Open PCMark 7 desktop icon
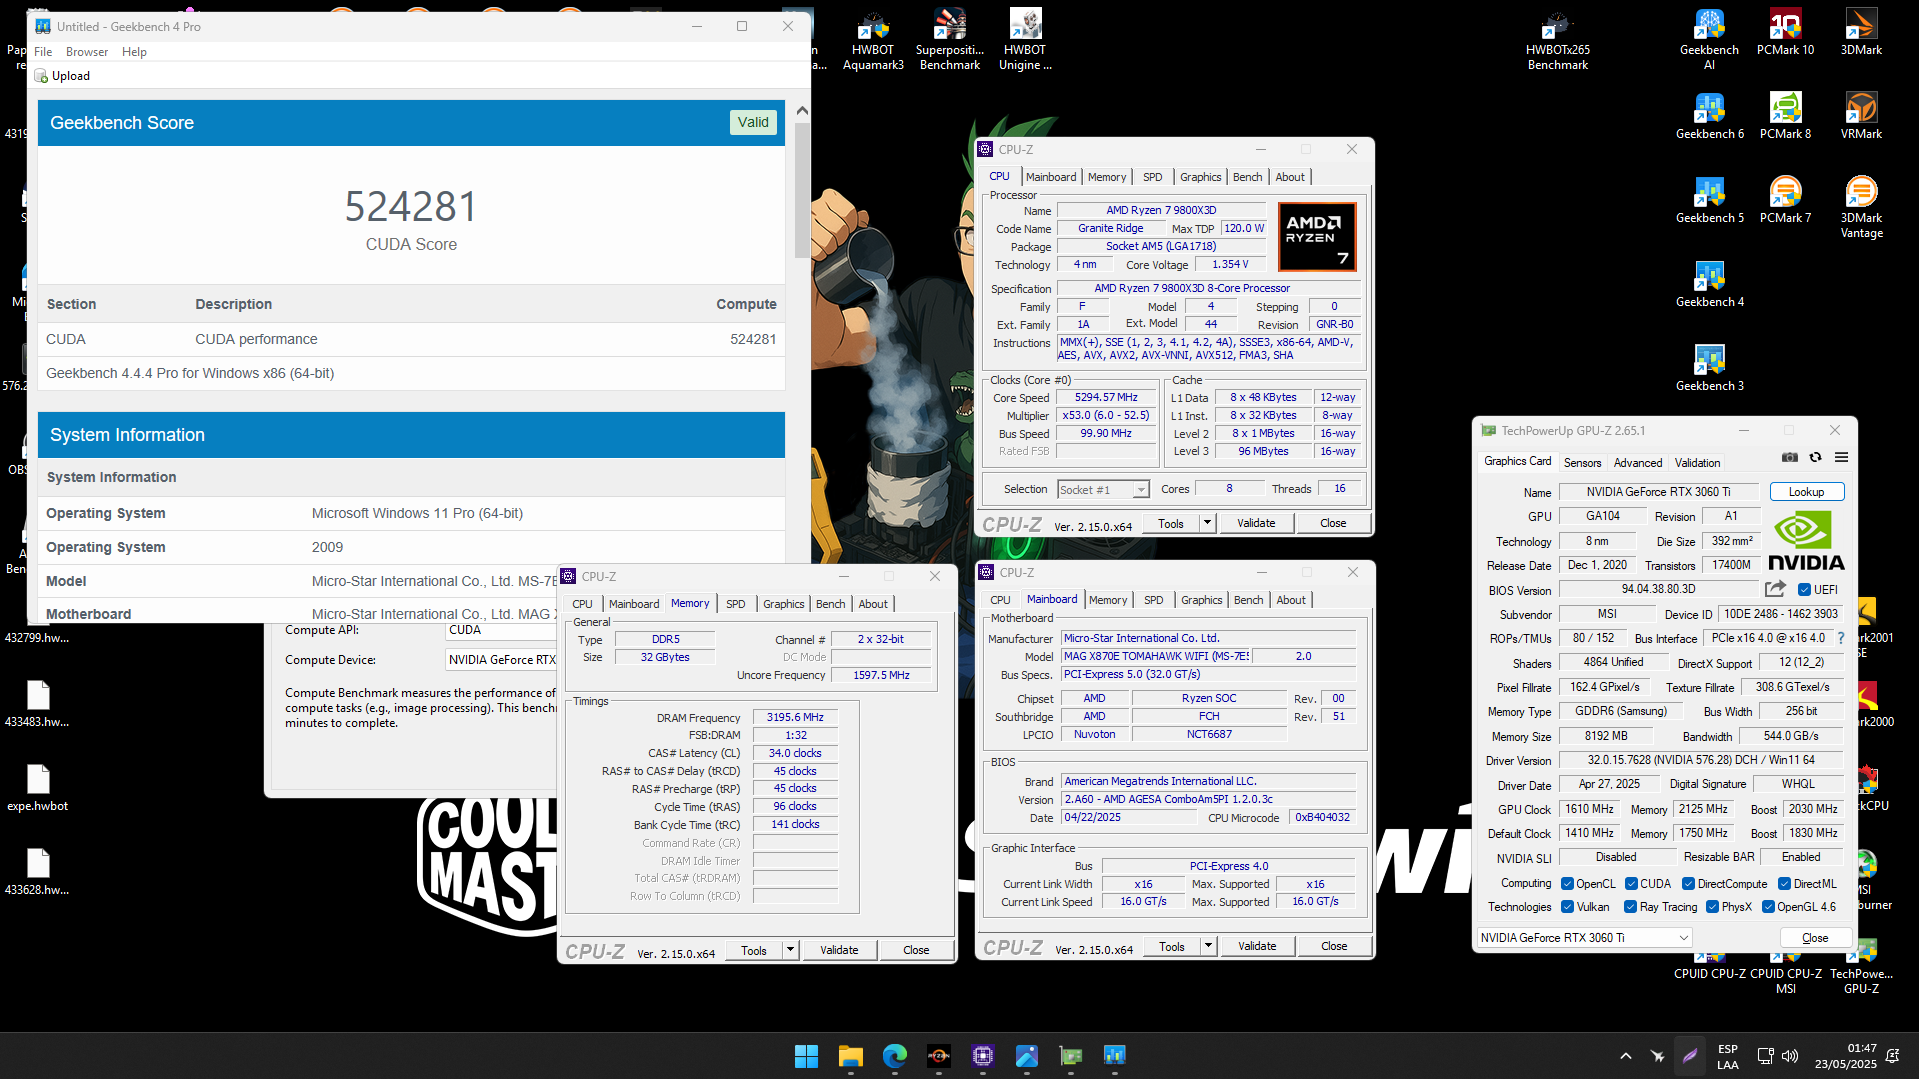Screen dimensions: 1919x1079 click(1785, 200)
